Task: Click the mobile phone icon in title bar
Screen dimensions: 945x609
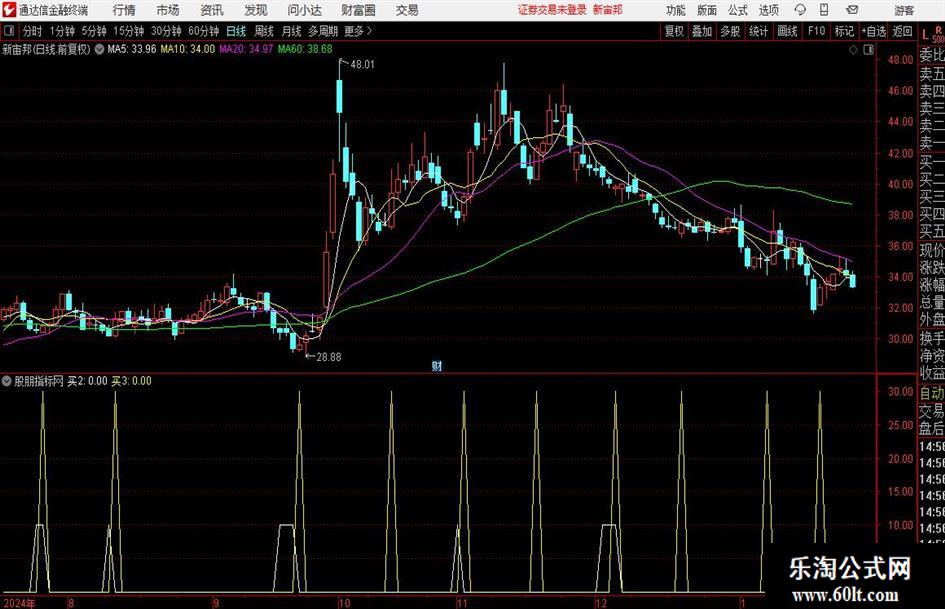Action: pyautogui.click(x=824, y=10)
